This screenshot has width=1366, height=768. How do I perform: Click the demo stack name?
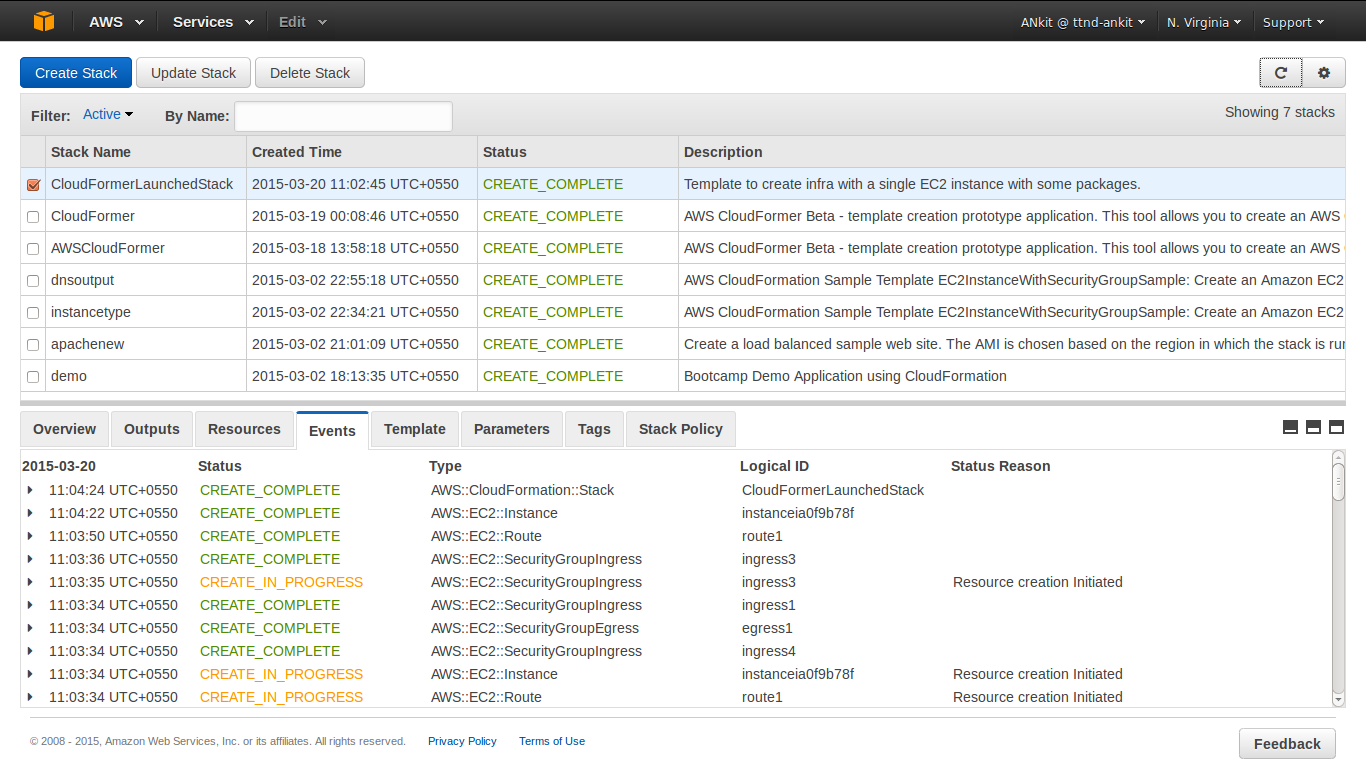pyautogui.click(x=69, y=376)
